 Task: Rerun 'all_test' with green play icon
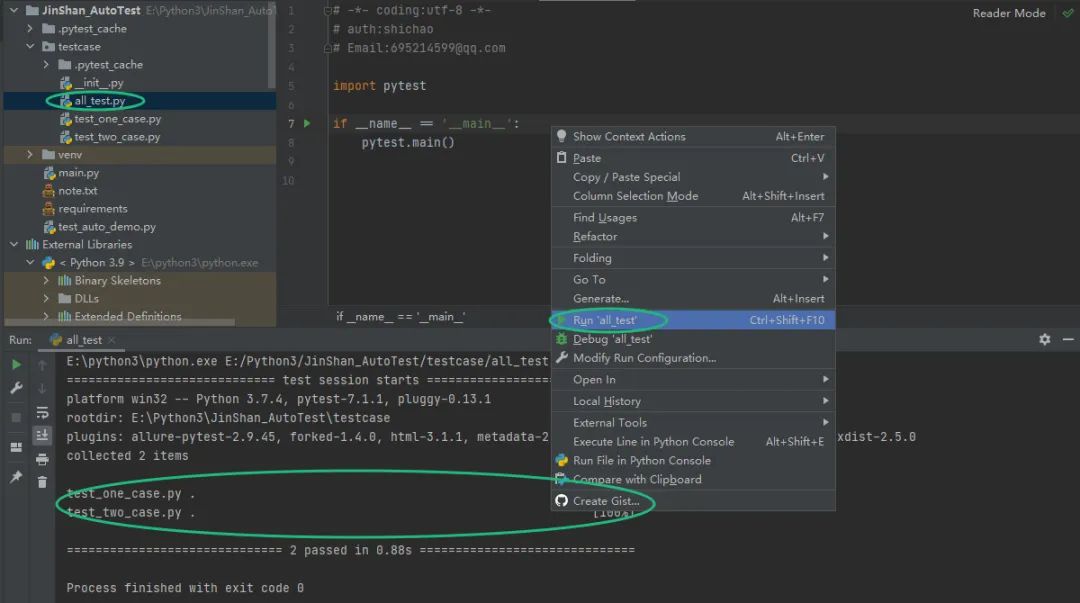[x=16, y=365]
